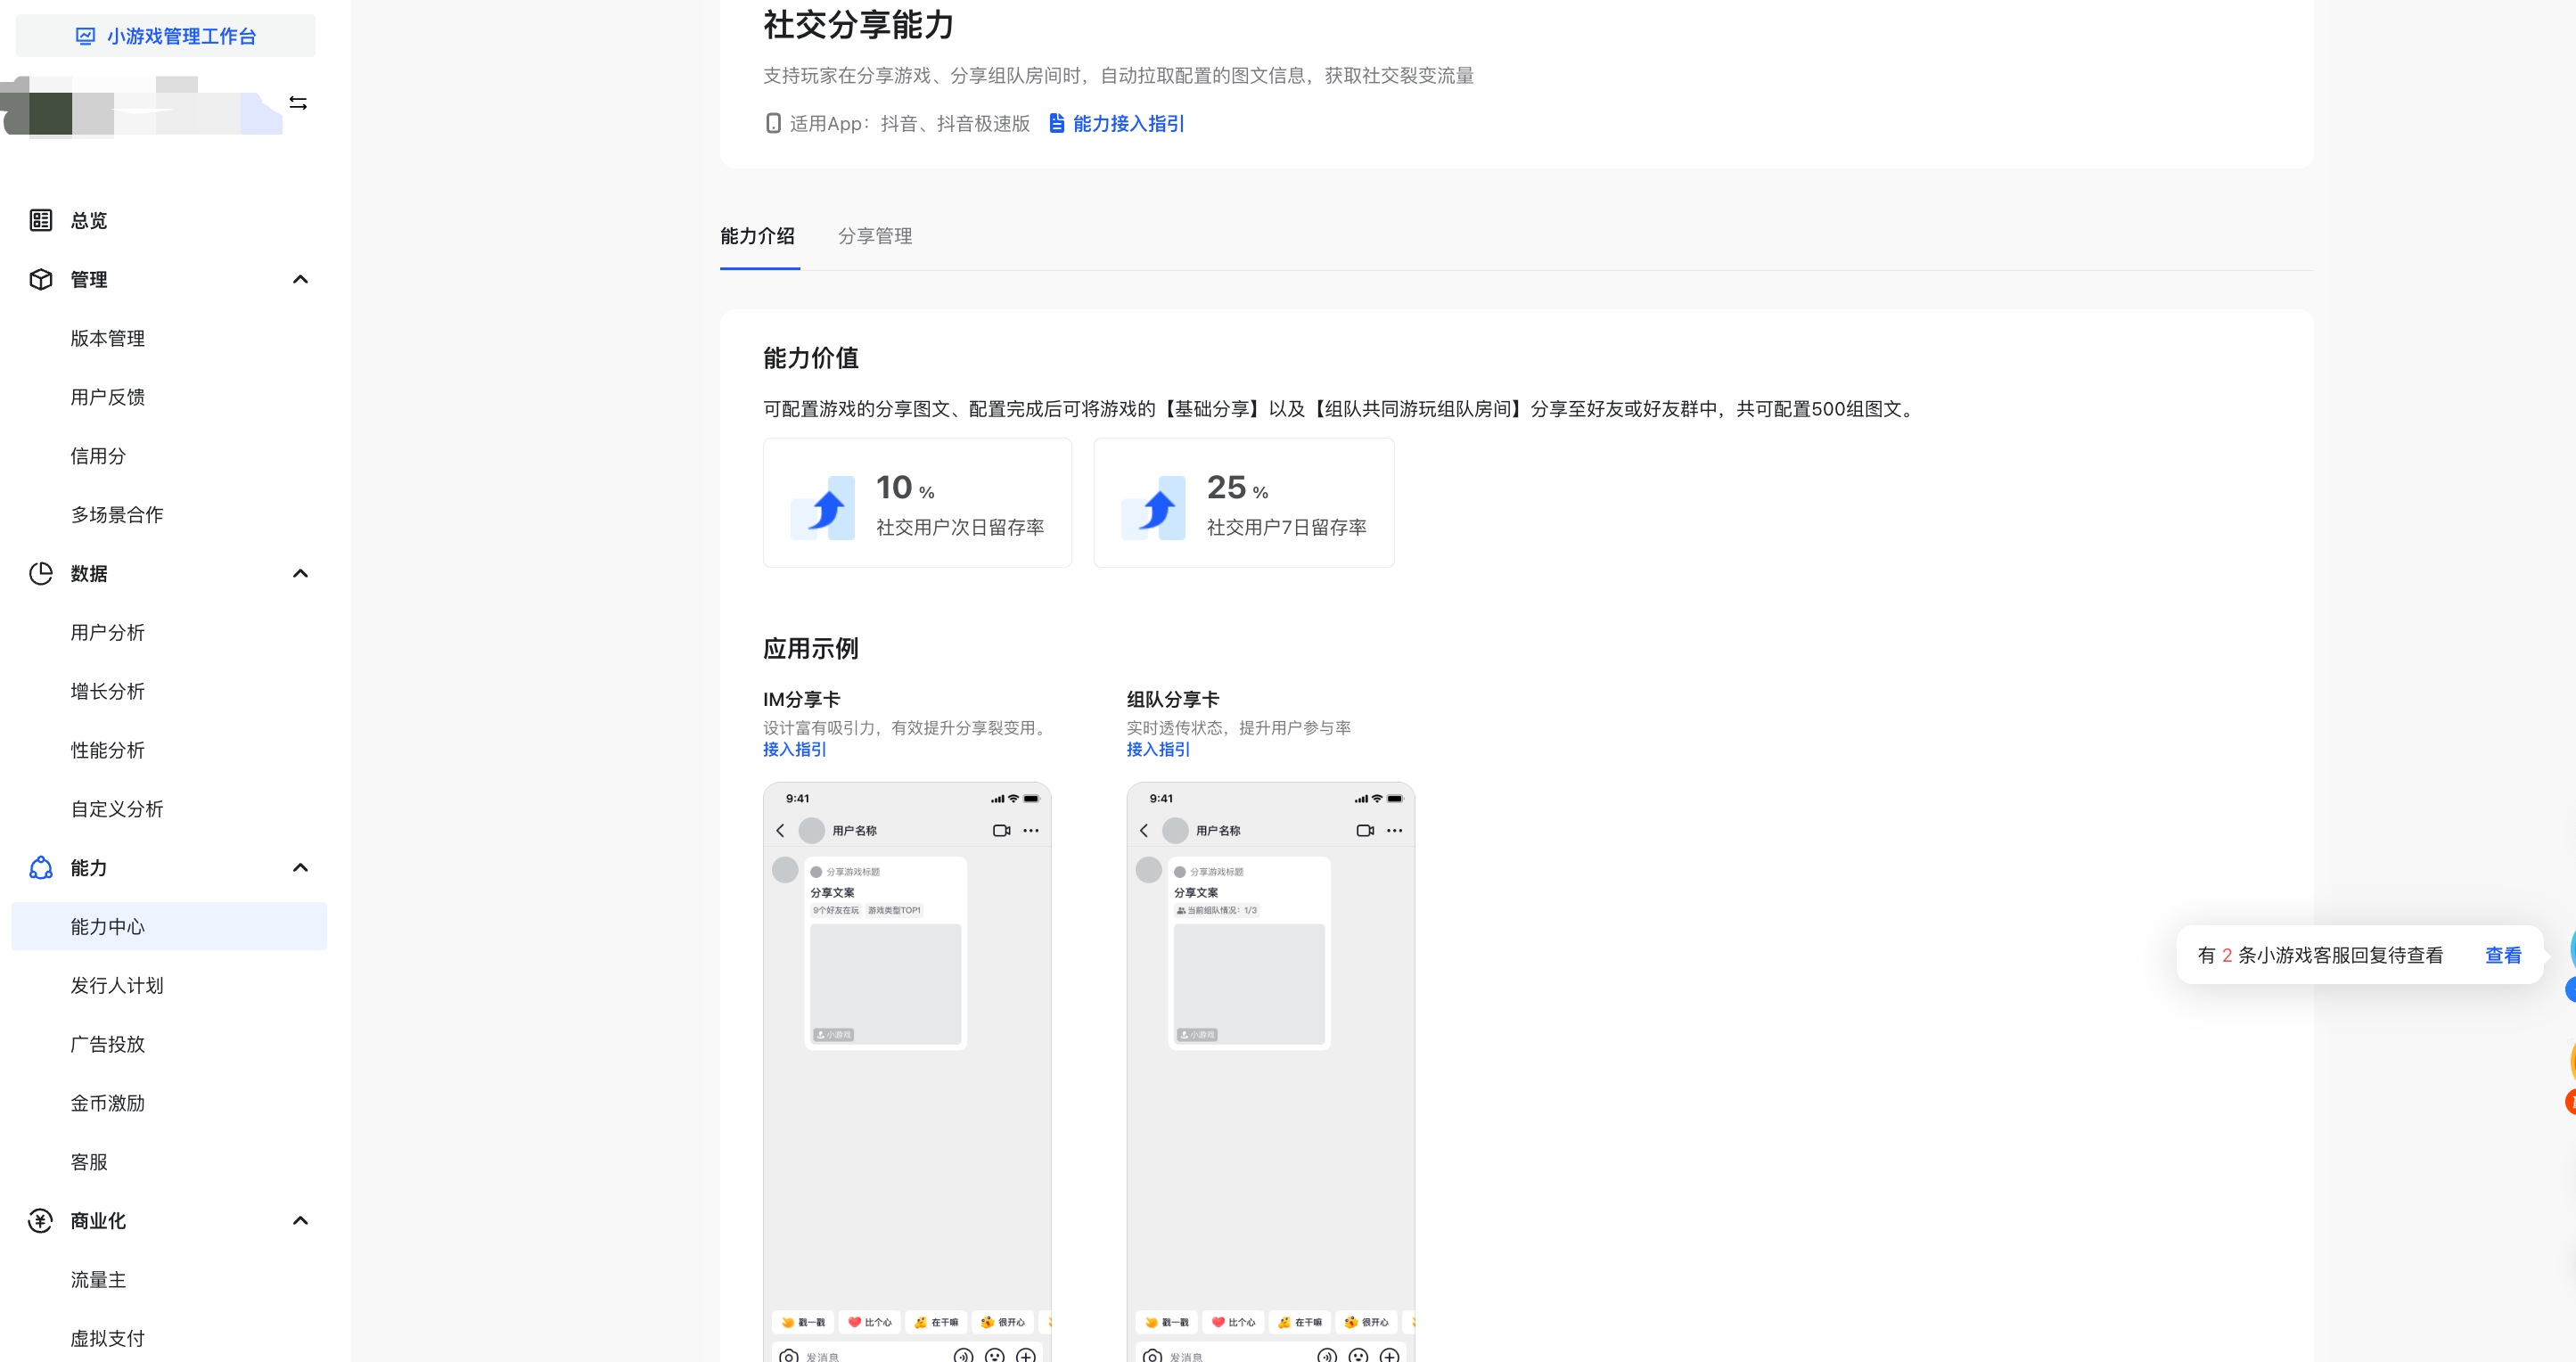The image size is (2576, 1362).
Task: Open 接入指引 link under 组队分享卡
Action: point(1157,749)
